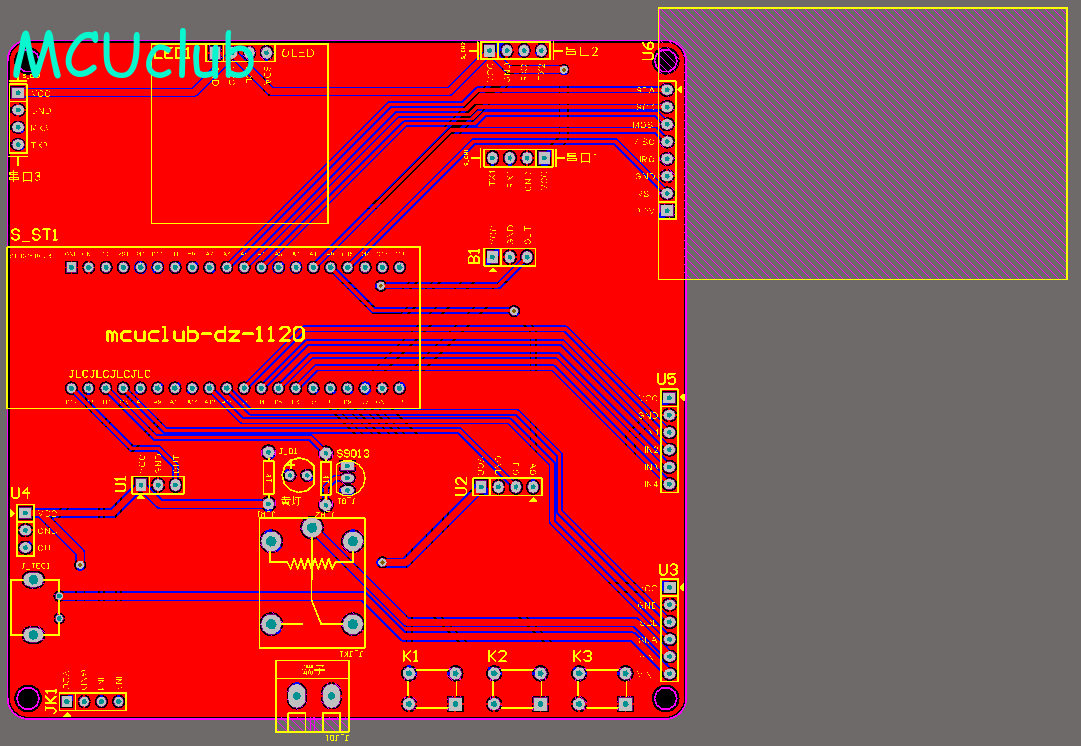
Task: Click the via below U4 header
Action: [x=80, y=565]
